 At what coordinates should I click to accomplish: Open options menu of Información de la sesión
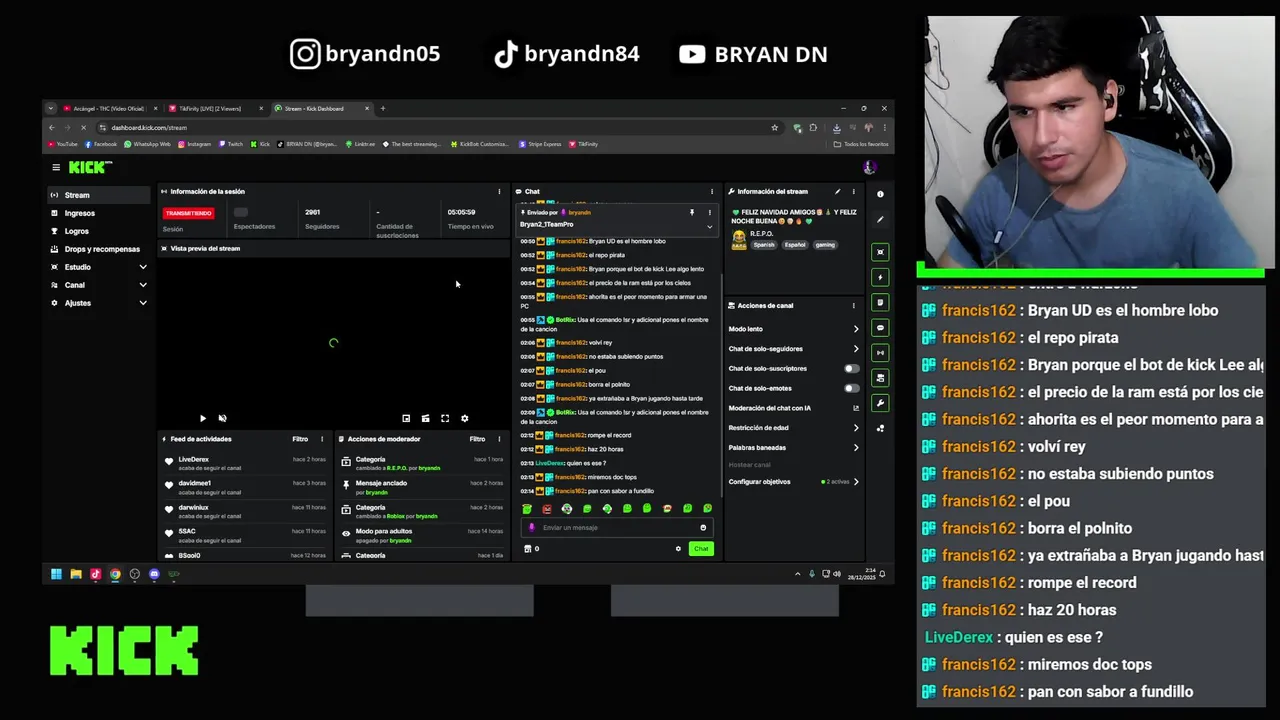tap(499, 191)
